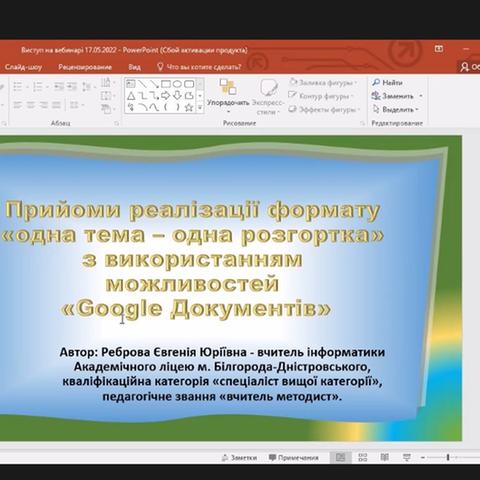
Task: Open align text dropdown
Action: [107, 96]
